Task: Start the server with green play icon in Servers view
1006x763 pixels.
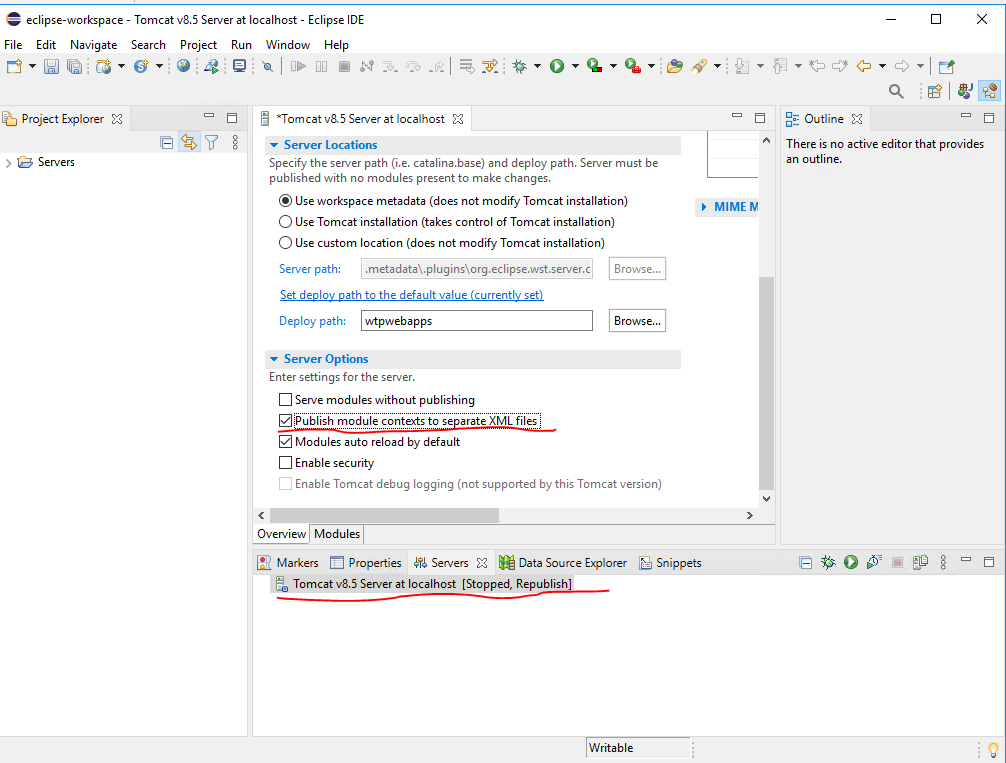Action: click(851, 563)
